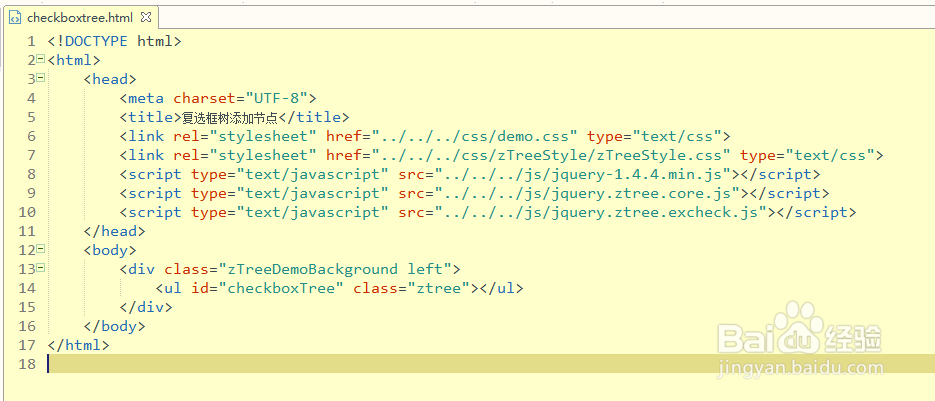Collapse the body element fold at line 12
This screenshot has width=935, height=401.
coord(40,249)
